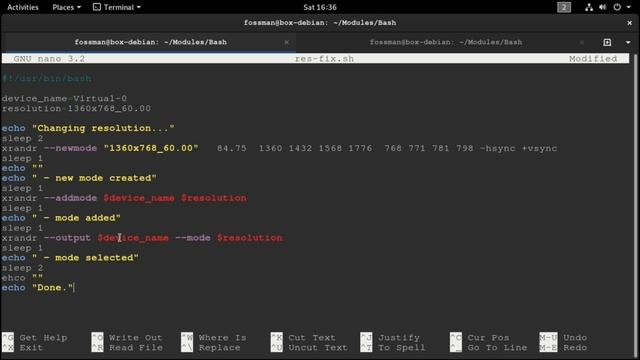Expand the system menu arrow

click(629, 7)
